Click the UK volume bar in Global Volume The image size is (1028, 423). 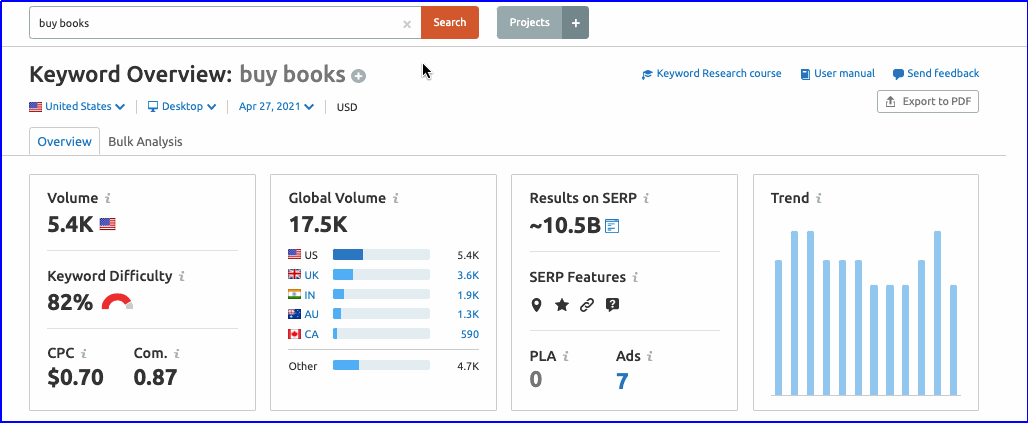click(381, 275)
